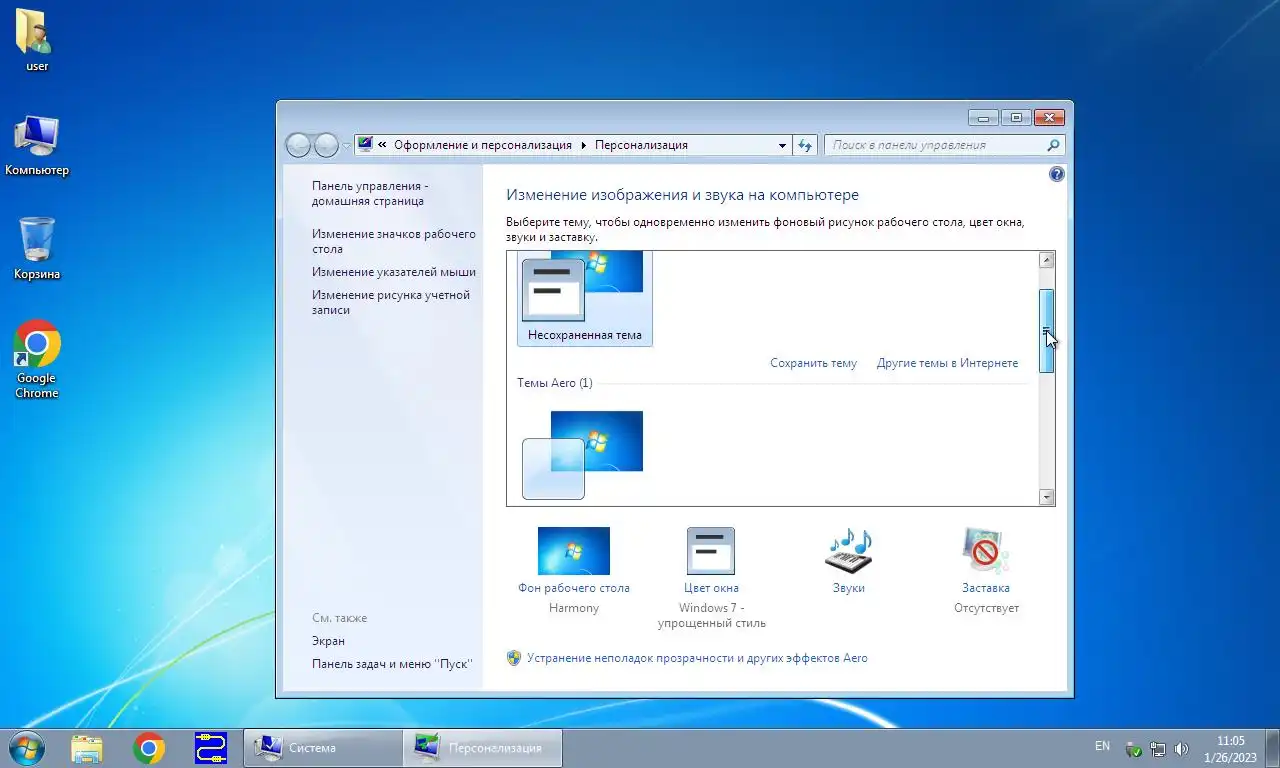Viewport: 1280px width, 768px height.
Task: Click the safely remove hardware tray icon
Action: 1134,748
